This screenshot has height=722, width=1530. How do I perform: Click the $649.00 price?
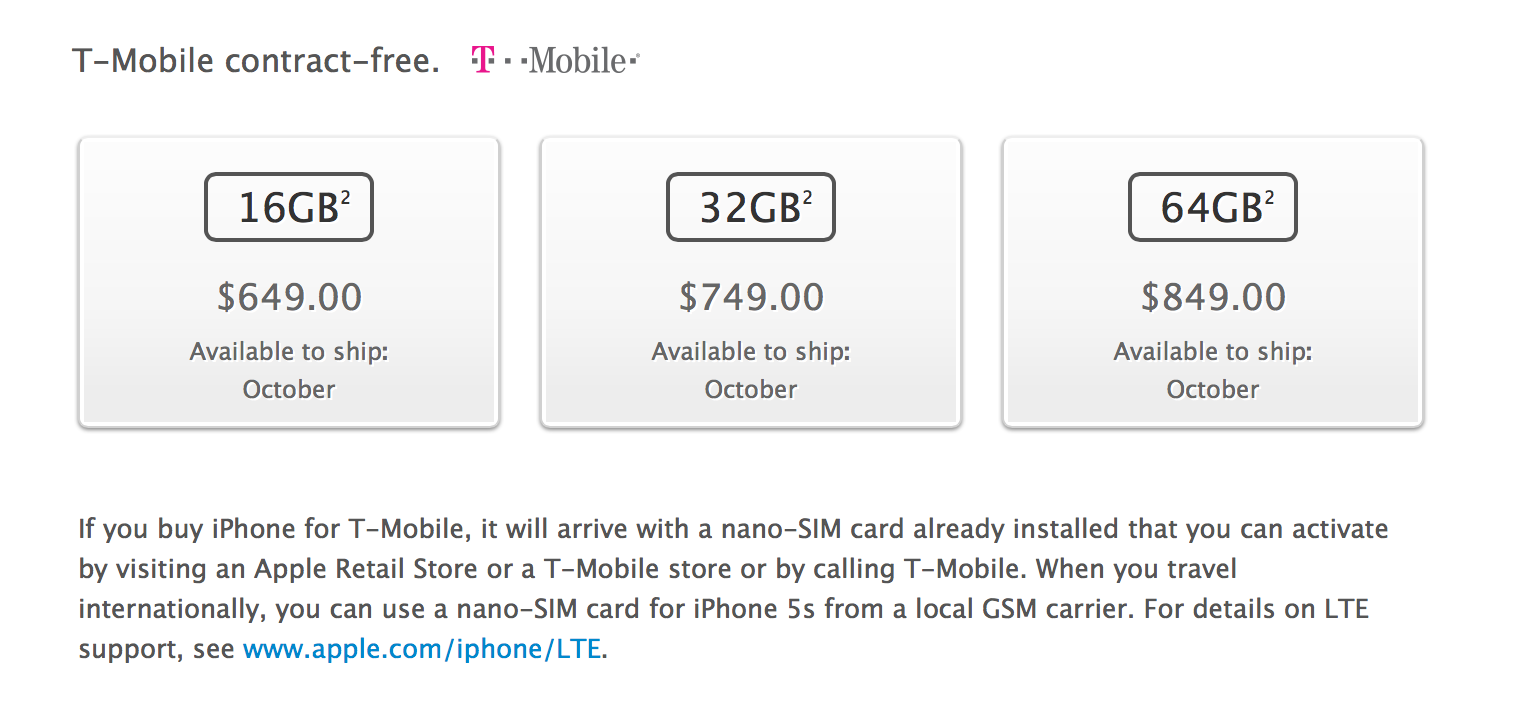coord(289,297)
